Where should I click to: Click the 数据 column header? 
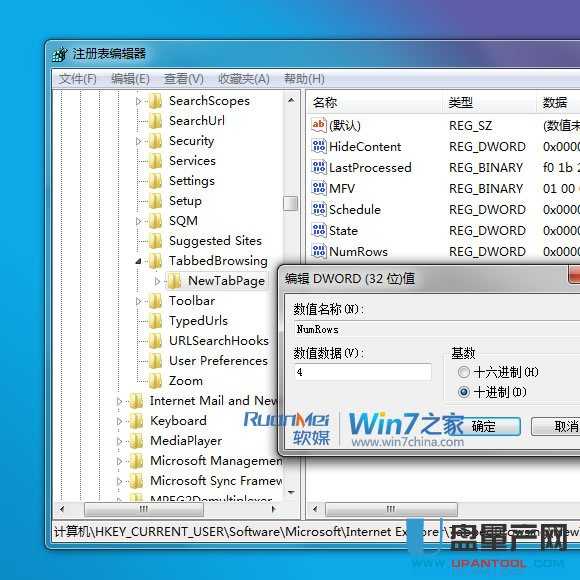point(559,102)
